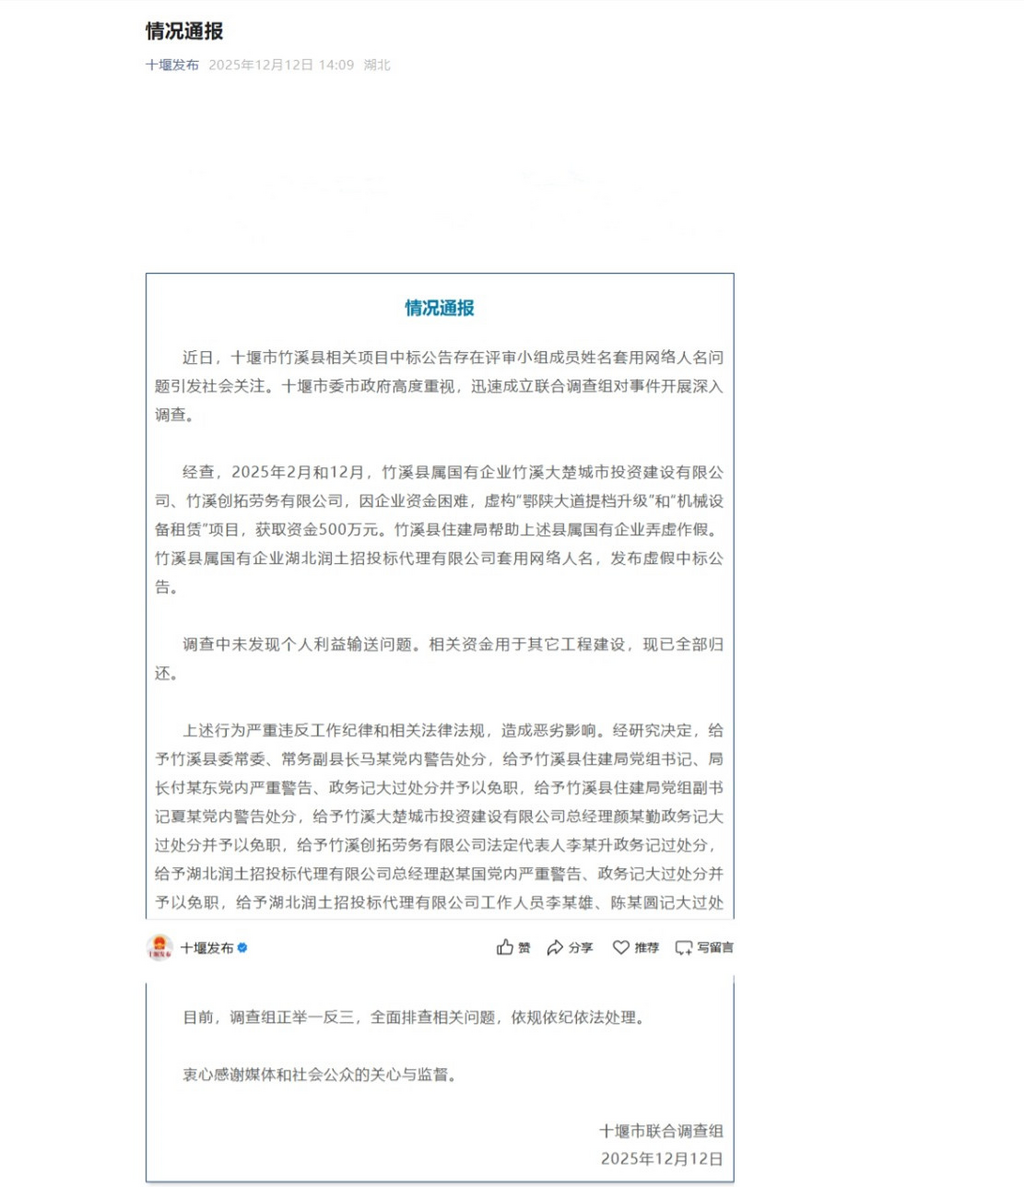This screenshot has height=1187, width=1024.
Task: Click the article title 情况通报 at top
Action: click(184, 31)
